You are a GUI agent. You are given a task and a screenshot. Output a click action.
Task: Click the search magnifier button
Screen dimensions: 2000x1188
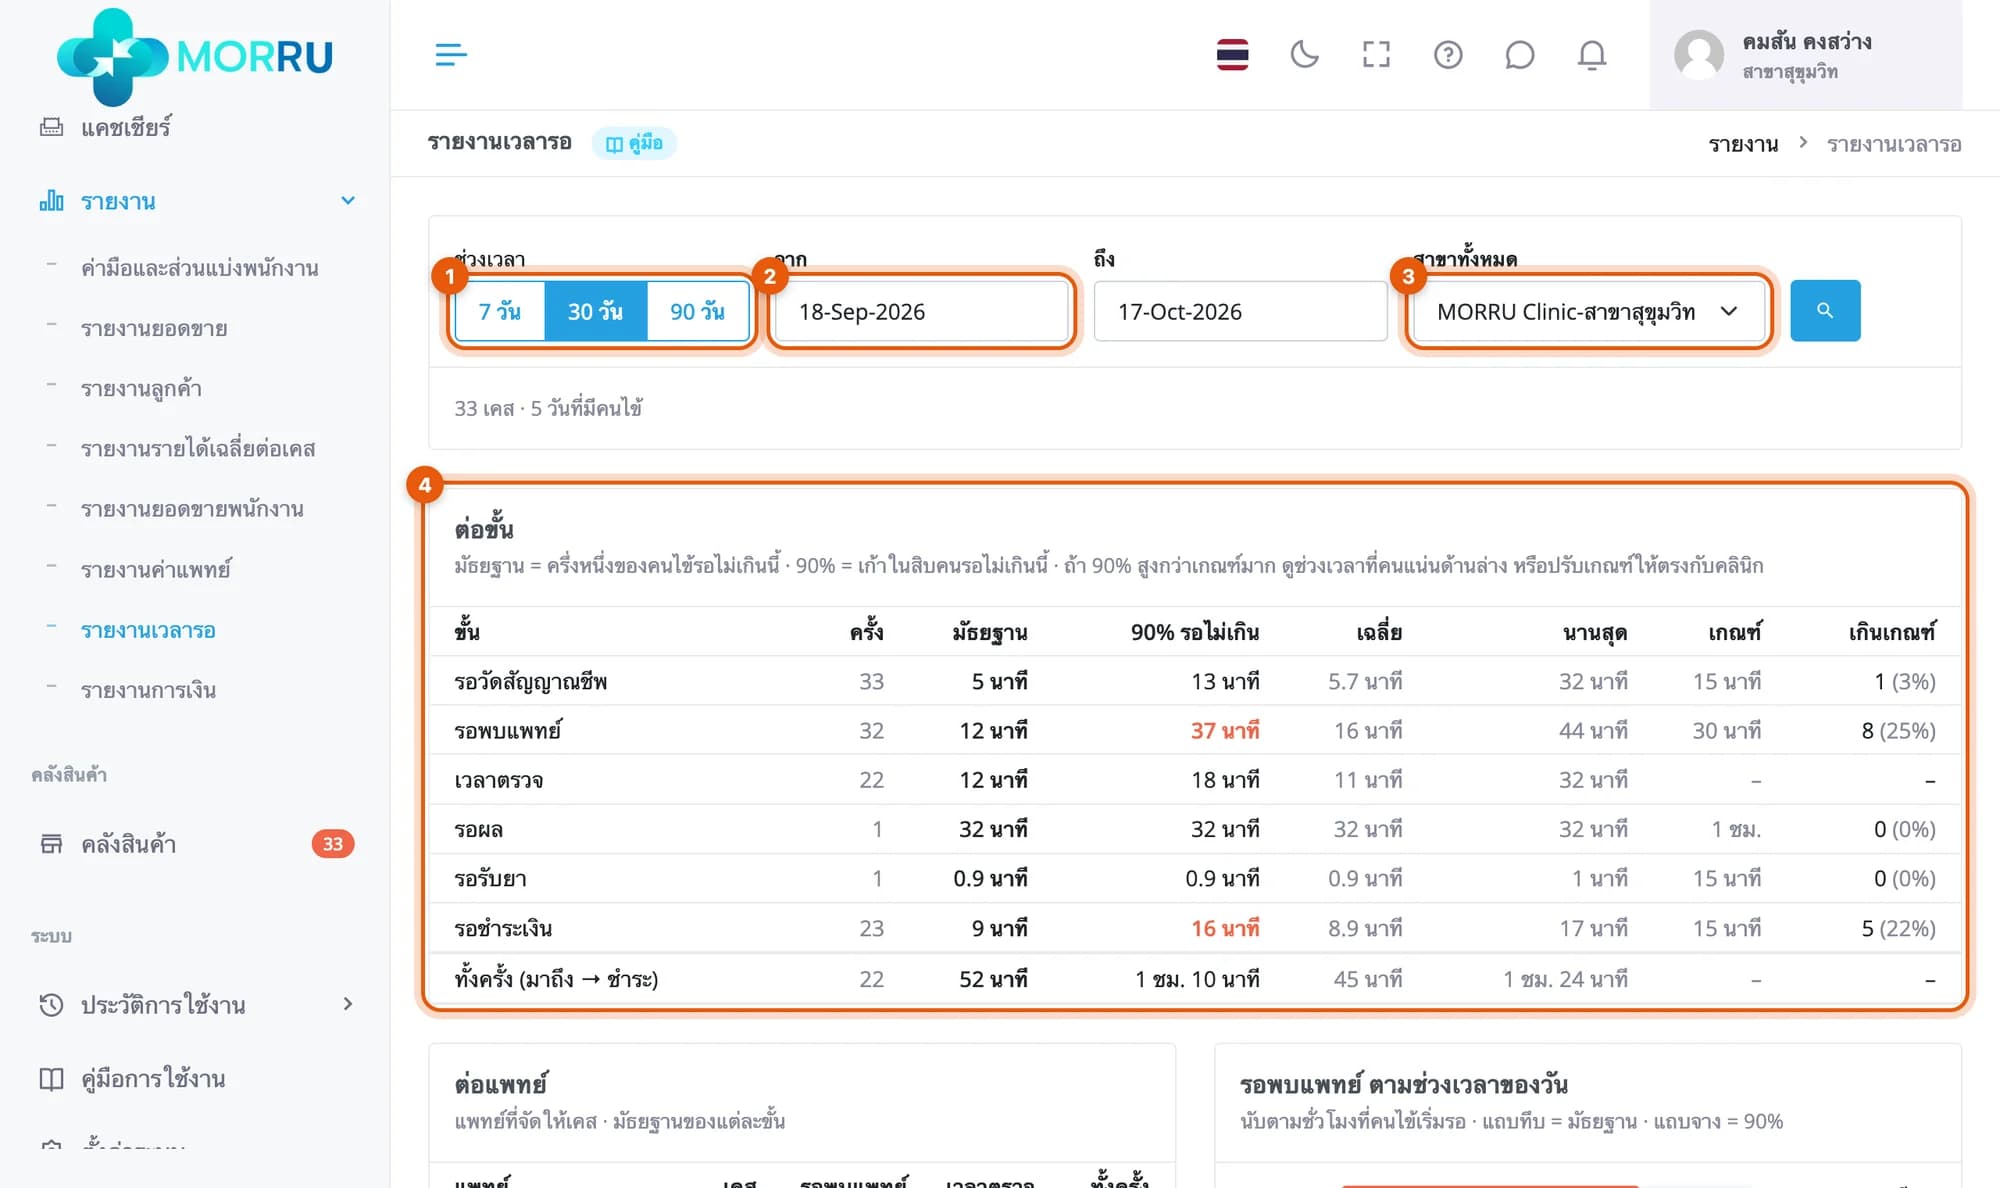[x=1825, y=311]
